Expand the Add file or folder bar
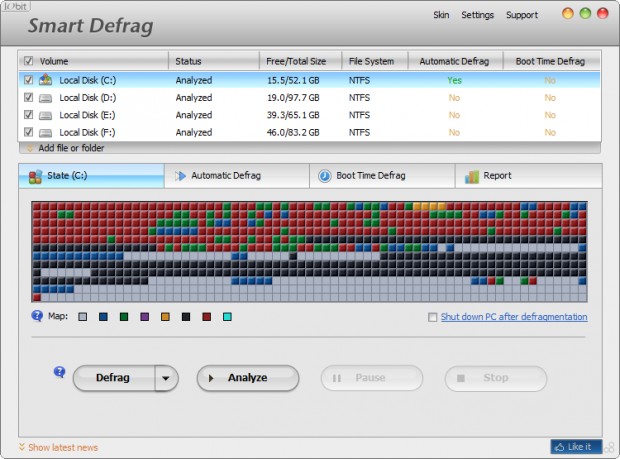620x459 pixels. (x=310, y=148)
